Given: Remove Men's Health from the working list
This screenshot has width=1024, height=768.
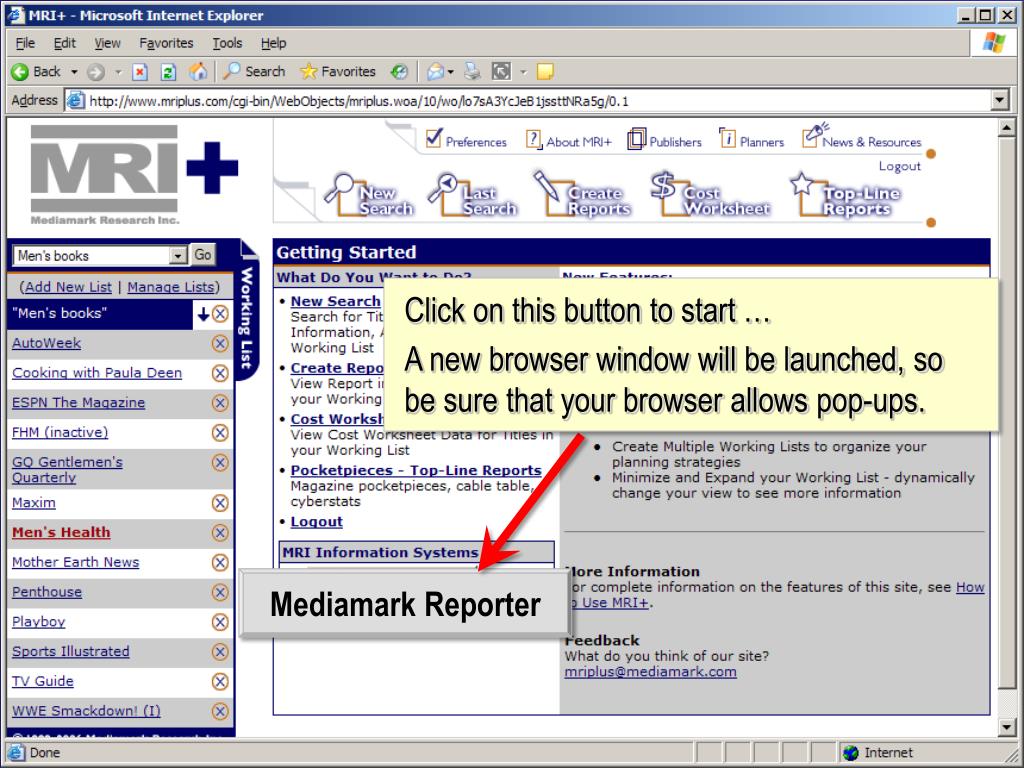Looking at the screenshot, I should pyautogui.click(x=220, y=533).
